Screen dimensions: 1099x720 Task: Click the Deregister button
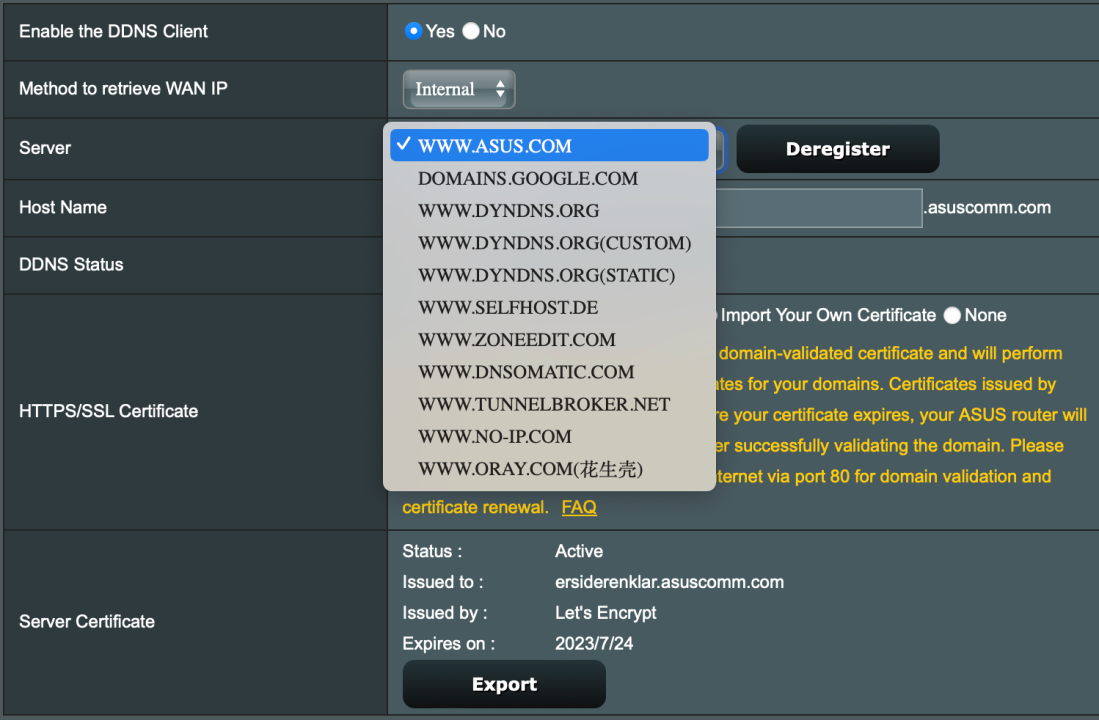tap(838, 148)
